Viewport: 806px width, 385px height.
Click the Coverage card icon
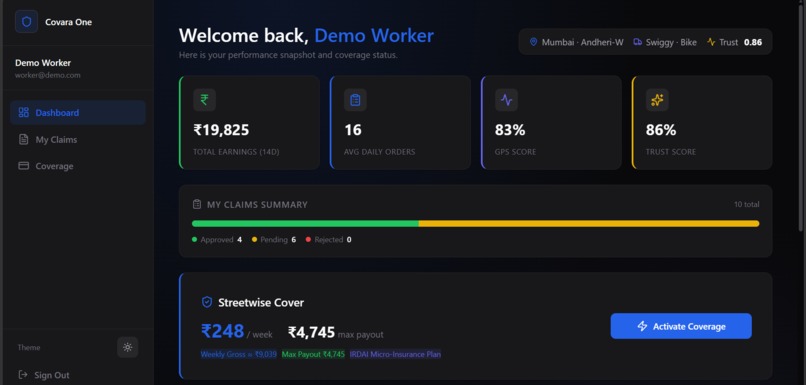point(23,166)
